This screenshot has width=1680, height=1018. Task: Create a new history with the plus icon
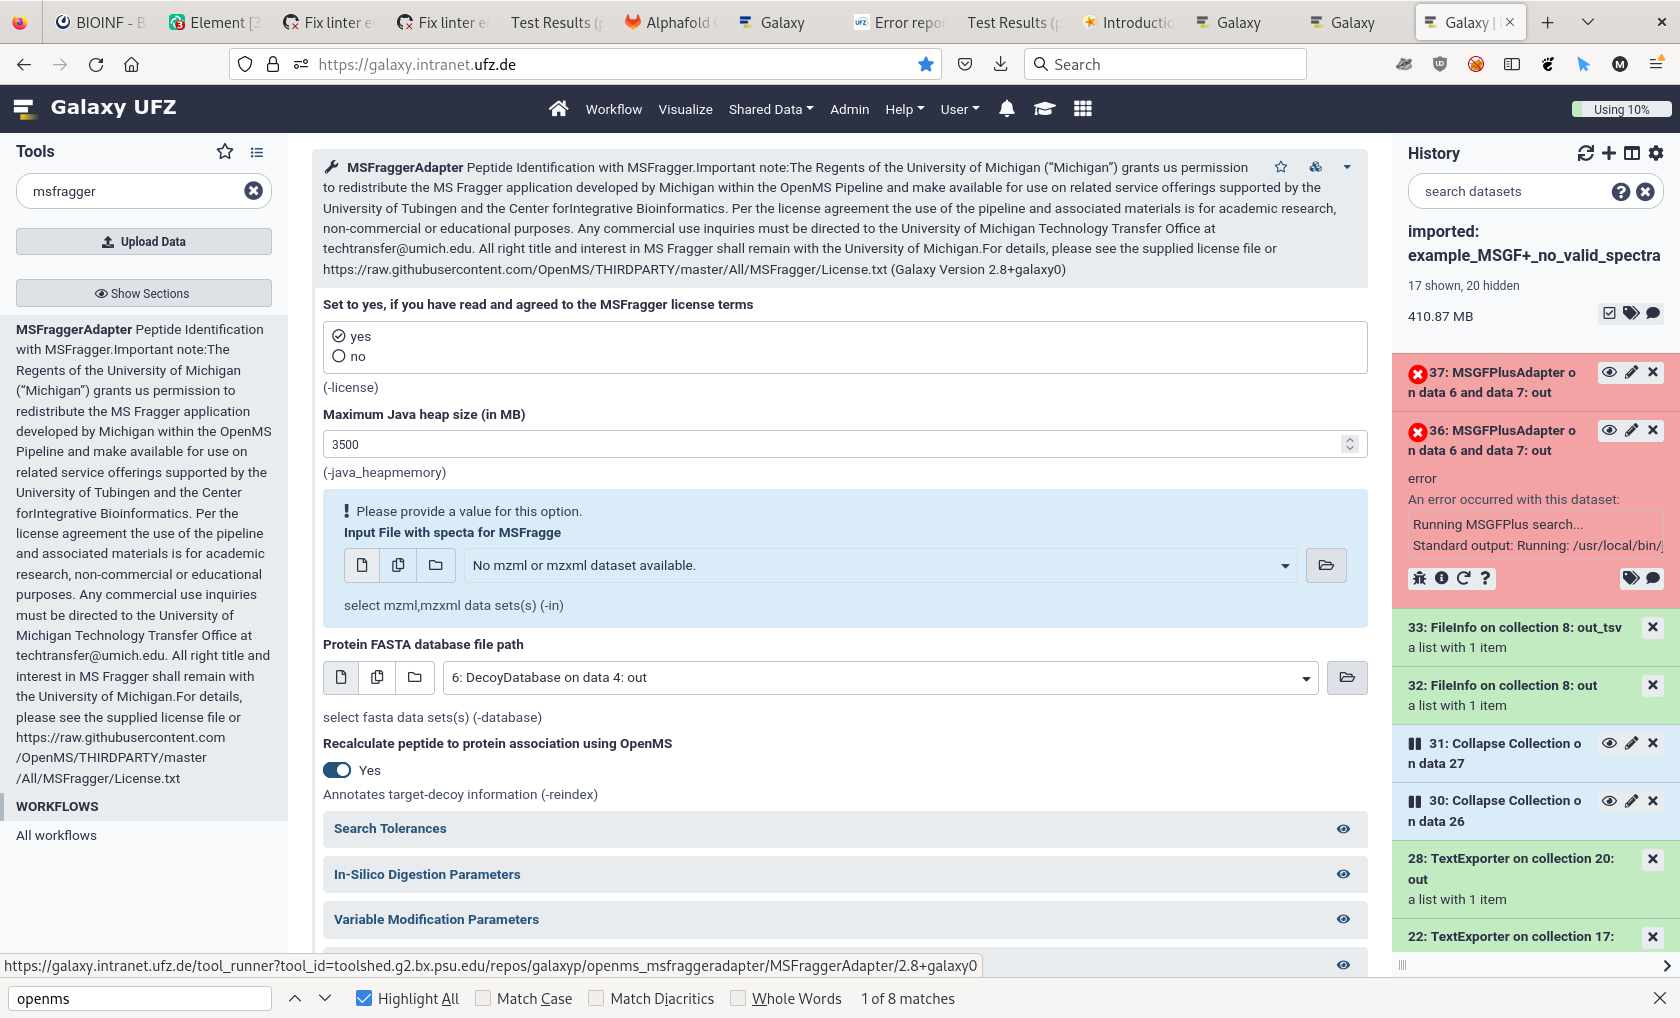[x=1609, y=153]
